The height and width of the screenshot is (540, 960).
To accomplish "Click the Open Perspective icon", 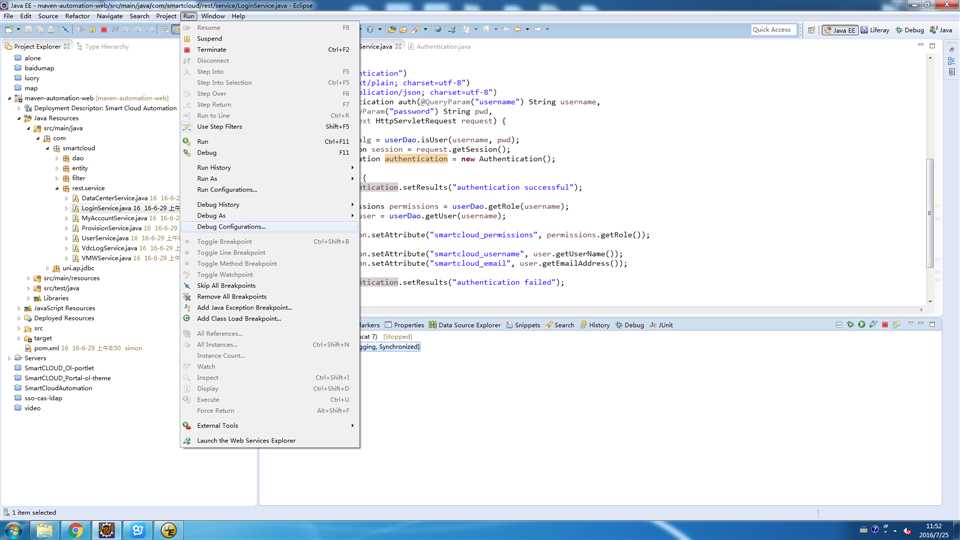I will (811, 30).
